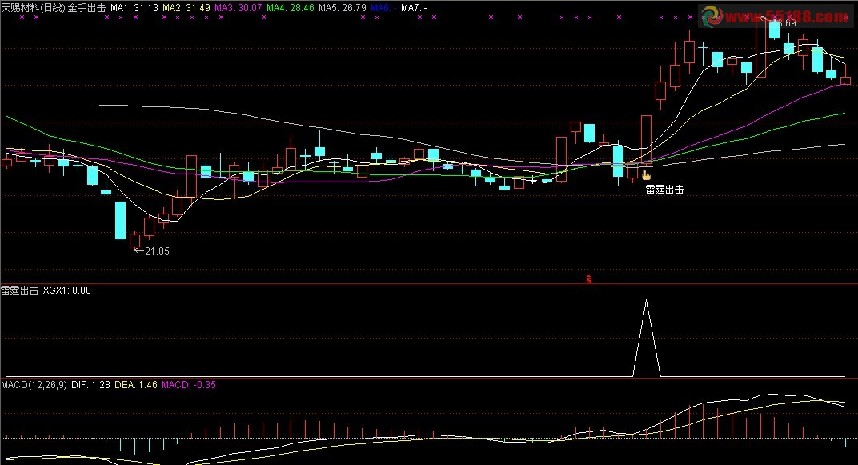858x465 pixels.
Task: Click the DIF value in MACD header
Action: pos(91,385)
